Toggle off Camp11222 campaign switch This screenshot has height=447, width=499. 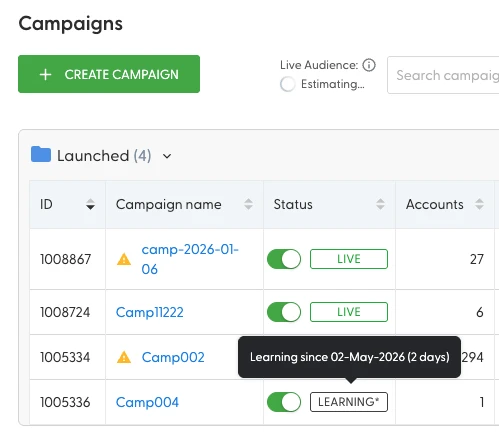pos(284,312)
